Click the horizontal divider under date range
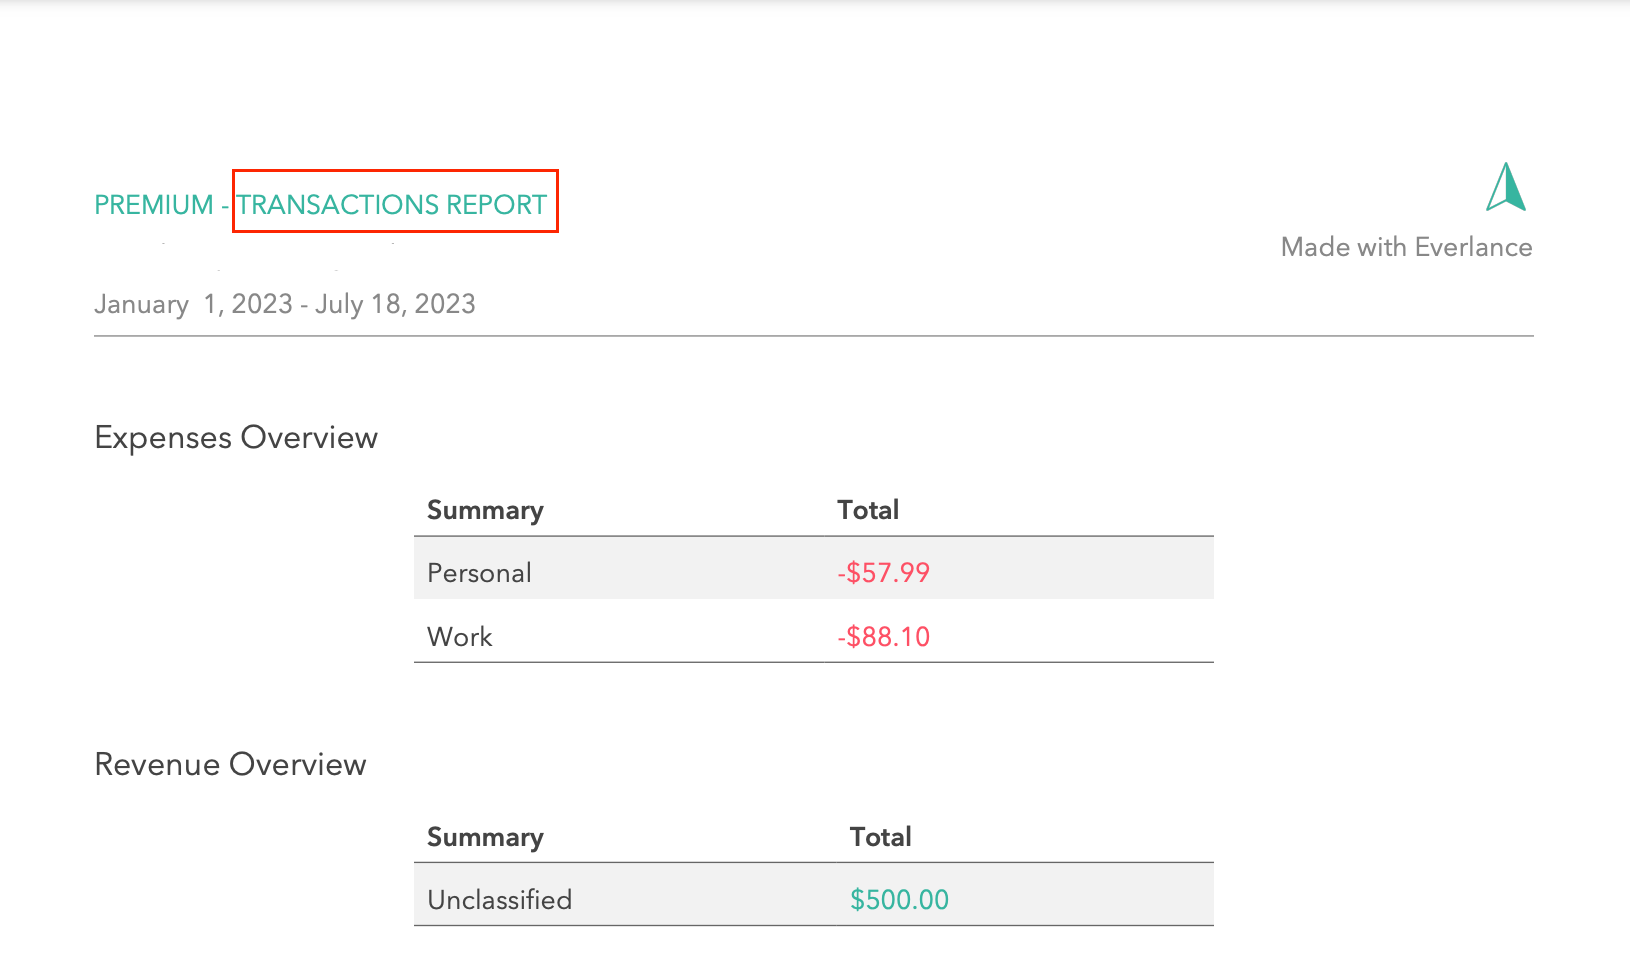 click(x=813, y=336)
